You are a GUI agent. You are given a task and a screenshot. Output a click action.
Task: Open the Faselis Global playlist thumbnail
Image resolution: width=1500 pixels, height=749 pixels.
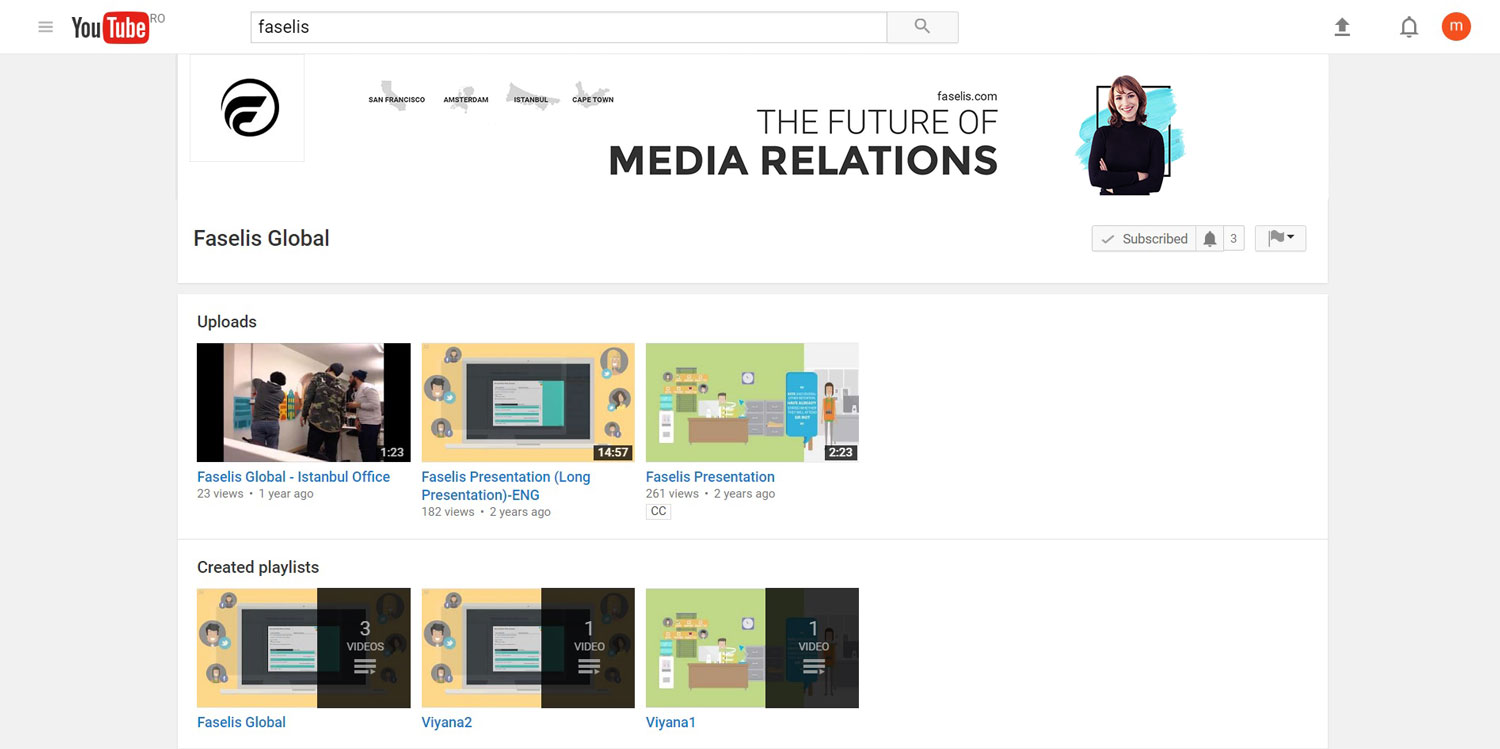coord(304,648)
